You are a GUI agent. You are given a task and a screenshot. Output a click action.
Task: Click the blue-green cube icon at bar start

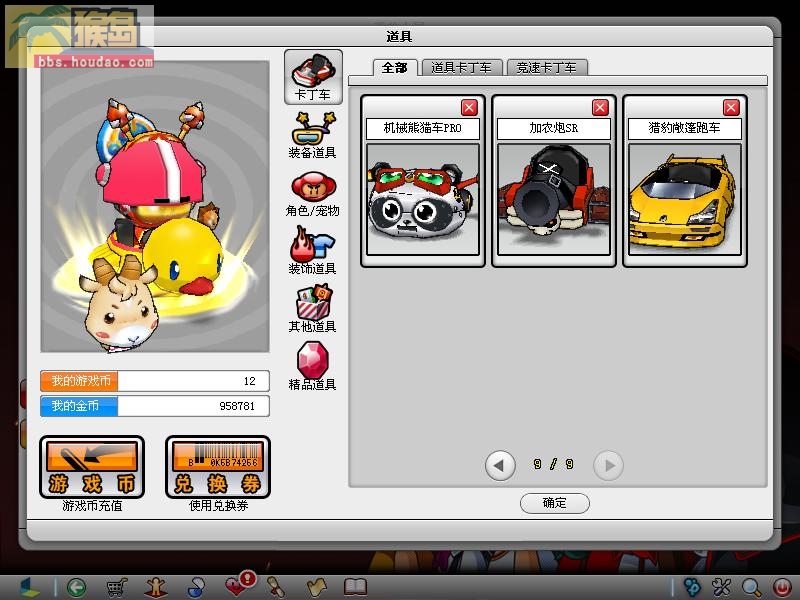30,587
